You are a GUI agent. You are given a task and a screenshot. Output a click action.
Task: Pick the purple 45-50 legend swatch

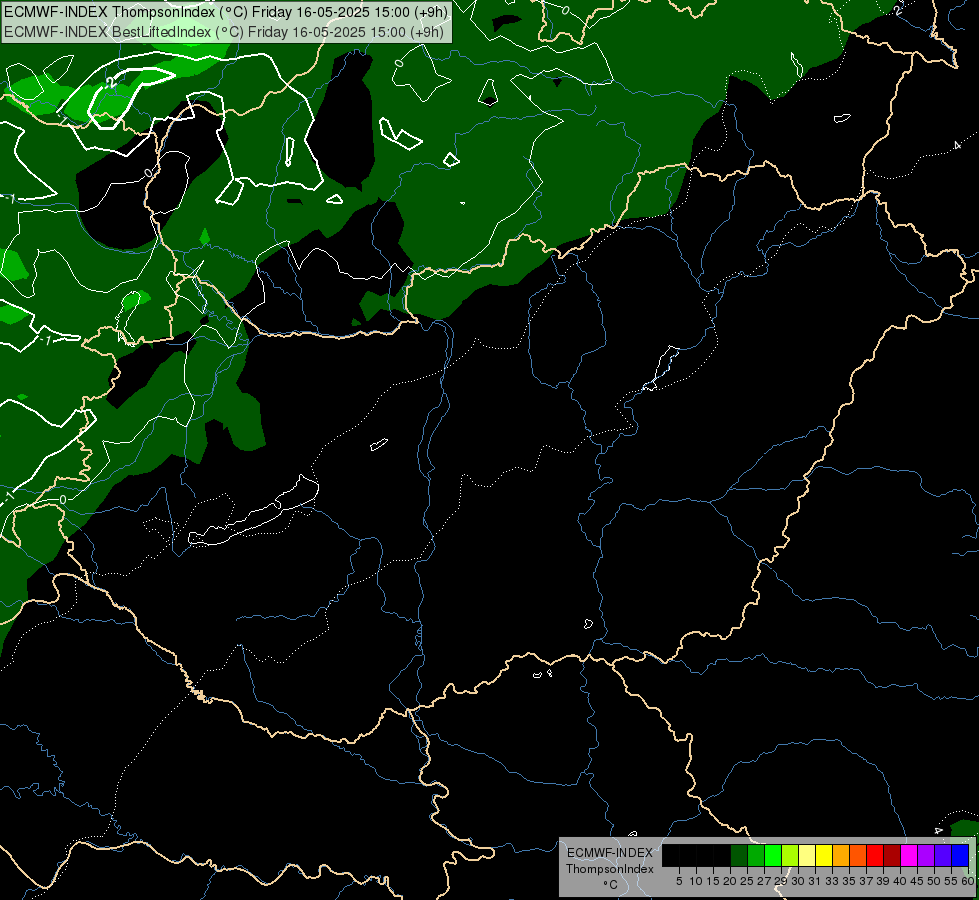926,856
